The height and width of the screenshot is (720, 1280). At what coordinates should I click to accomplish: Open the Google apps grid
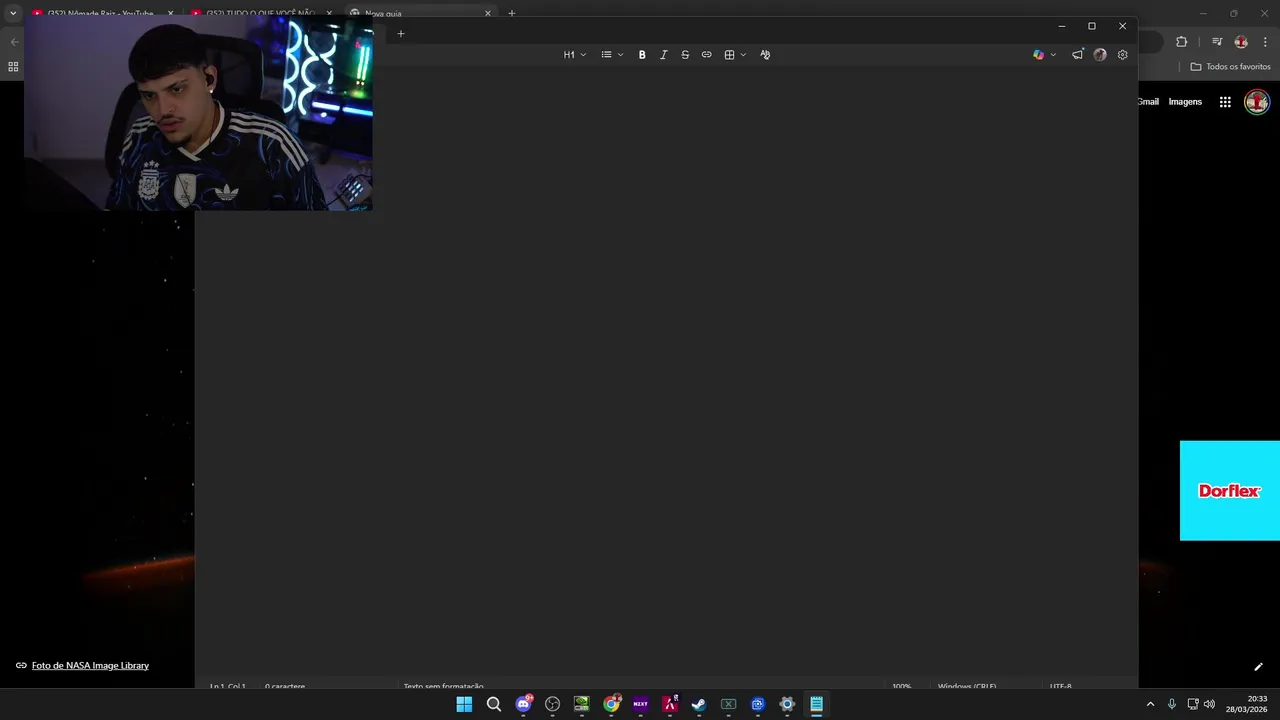tap(1225, 102)
